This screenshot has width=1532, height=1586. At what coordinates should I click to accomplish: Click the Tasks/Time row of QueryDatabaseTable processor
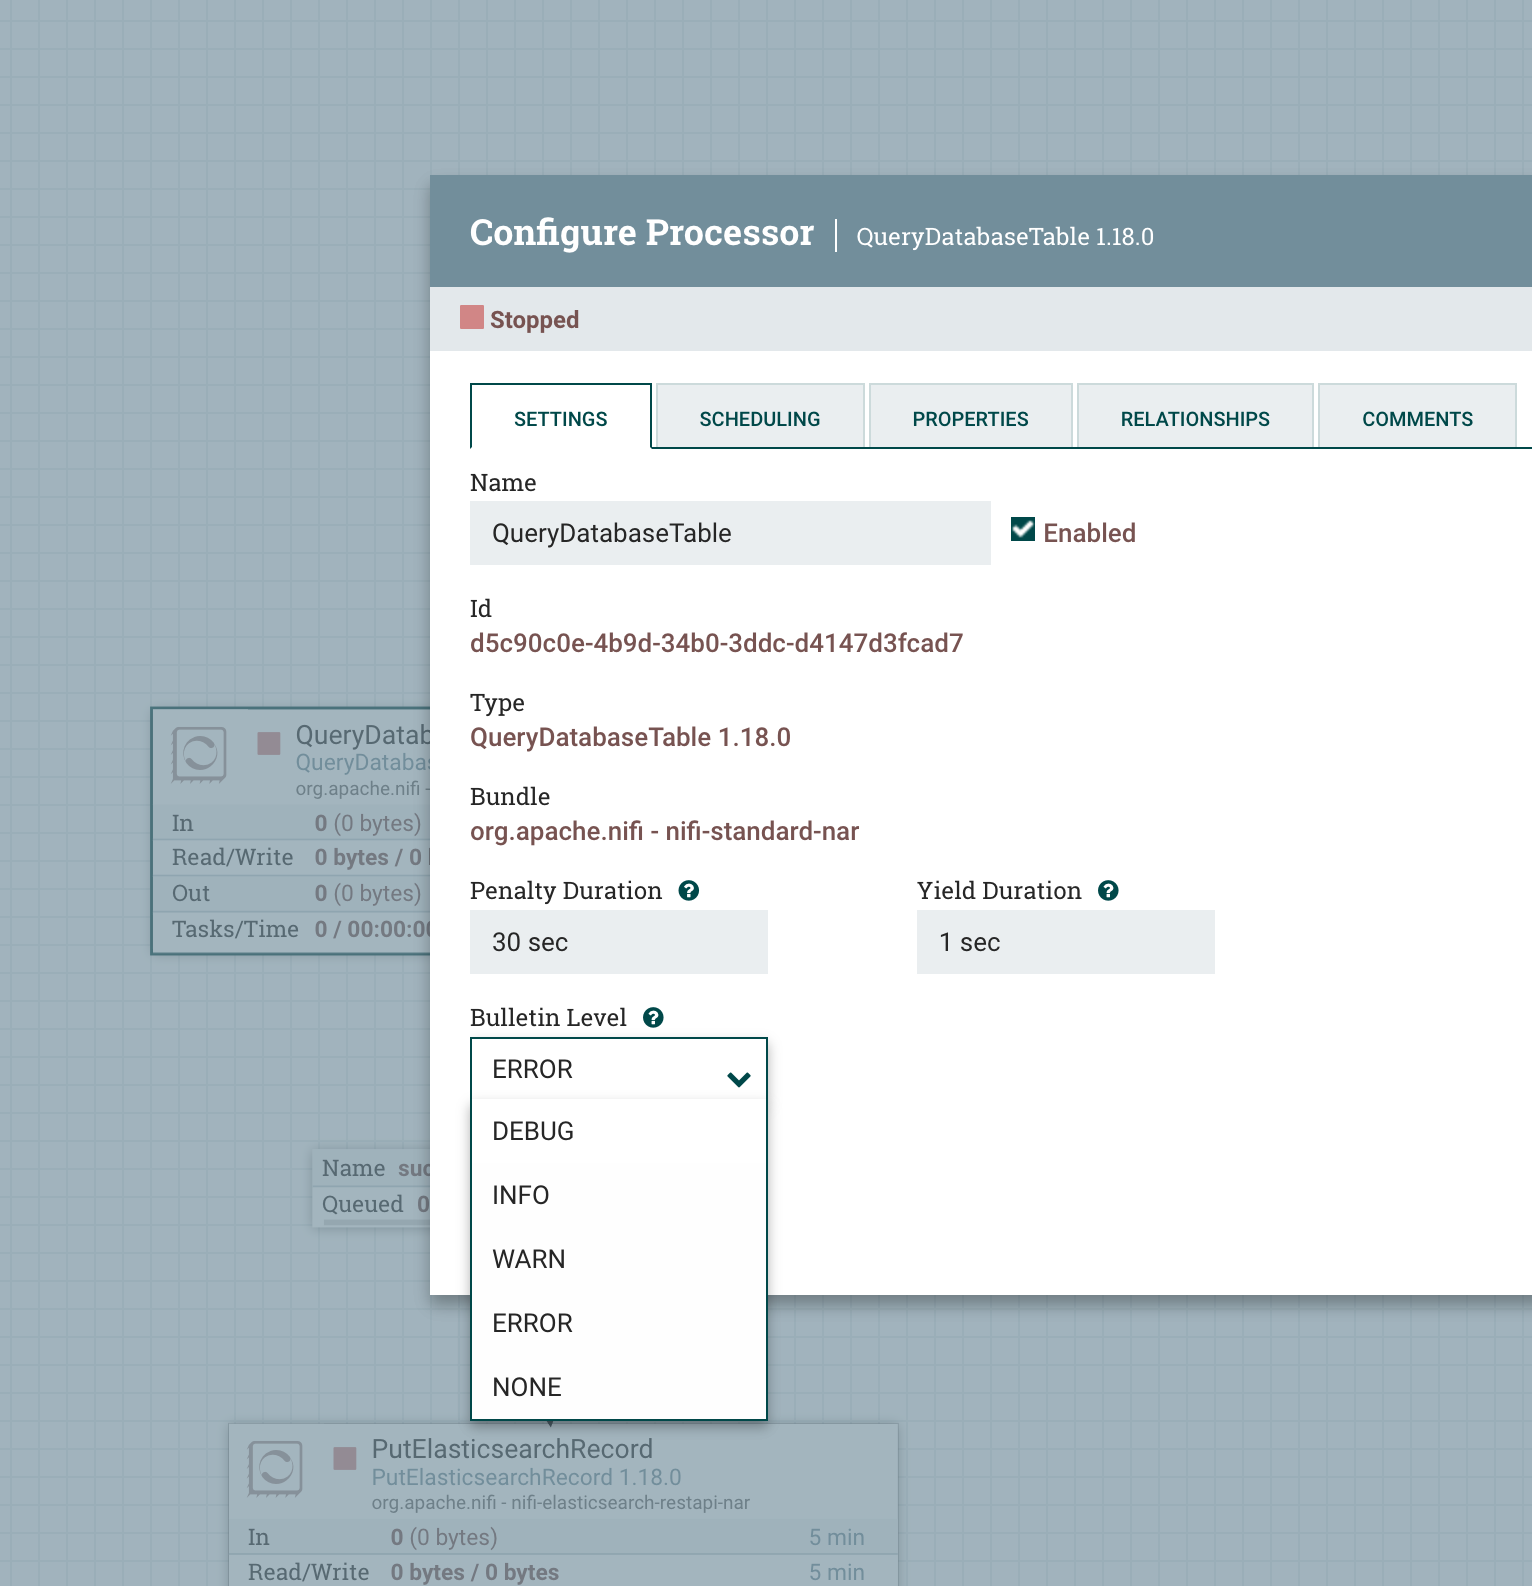pos(292,930)
